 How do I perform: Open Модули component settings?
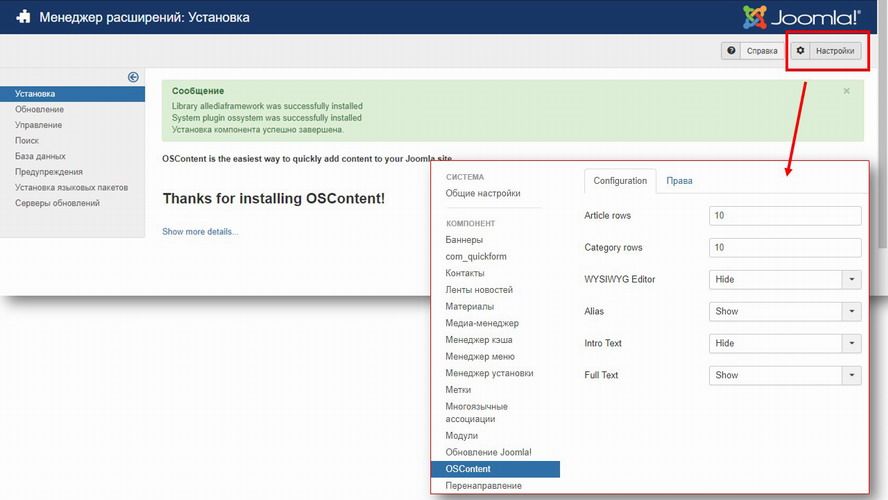(462, 435)
